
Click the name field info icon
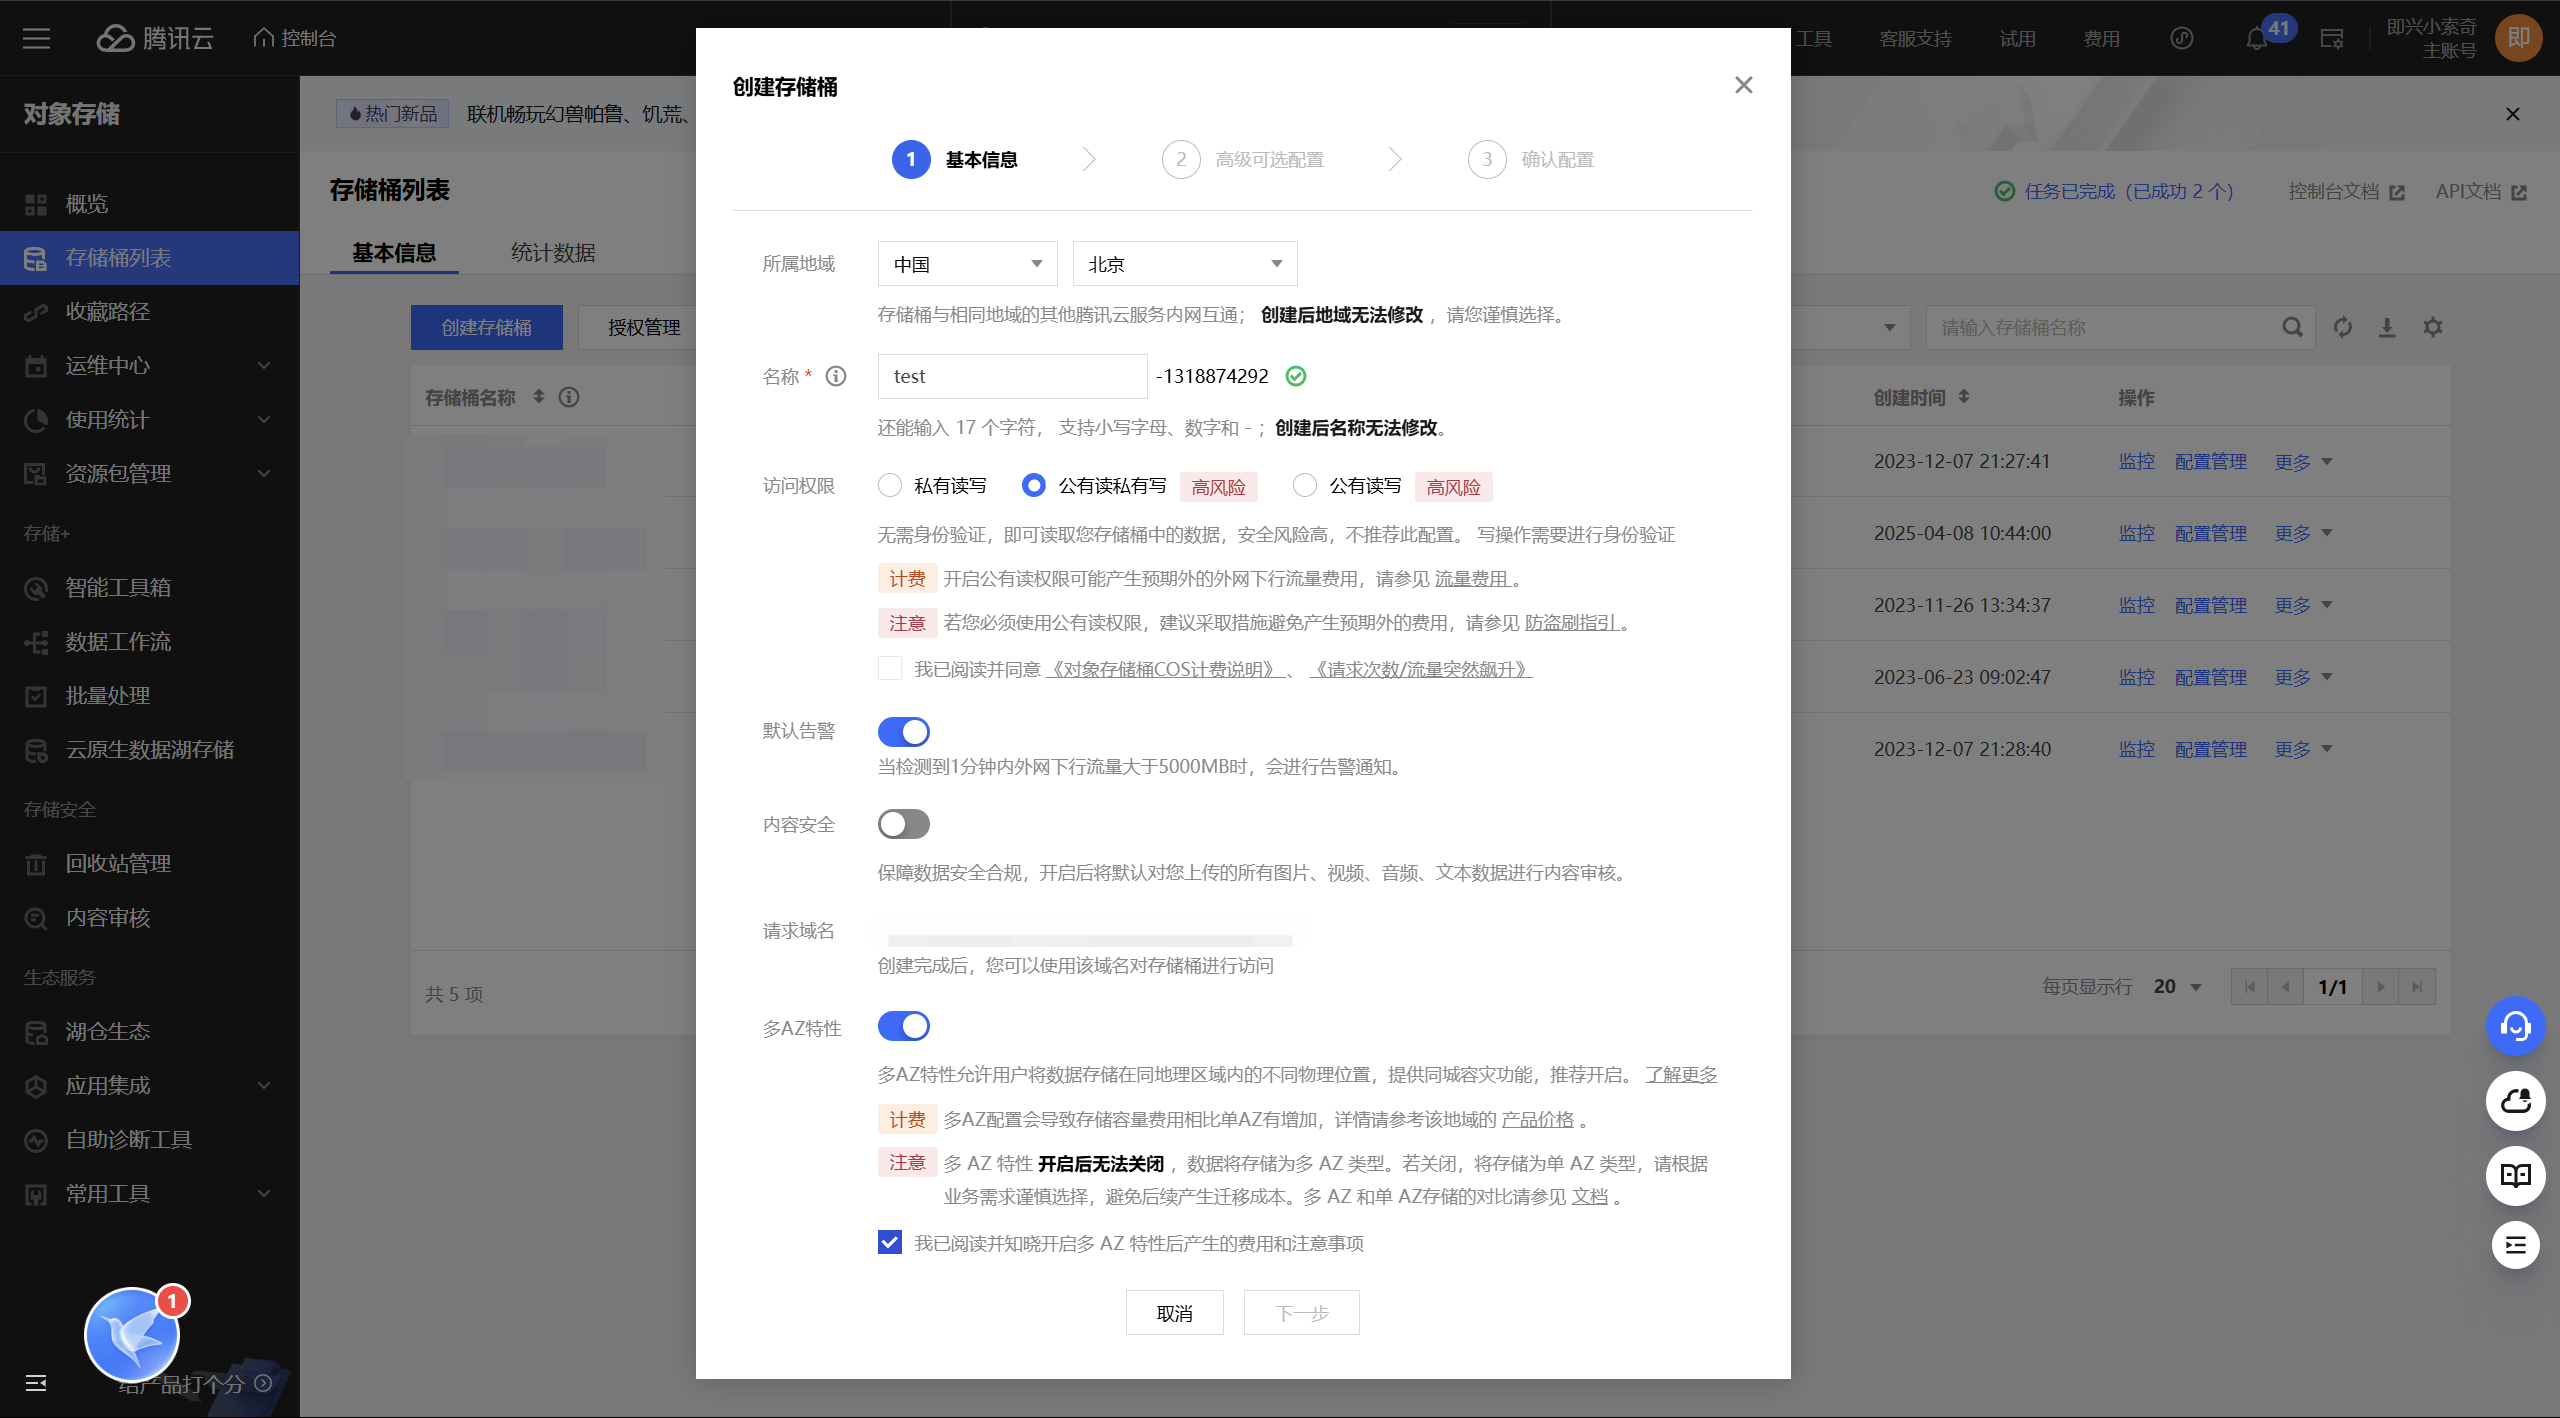836,376
